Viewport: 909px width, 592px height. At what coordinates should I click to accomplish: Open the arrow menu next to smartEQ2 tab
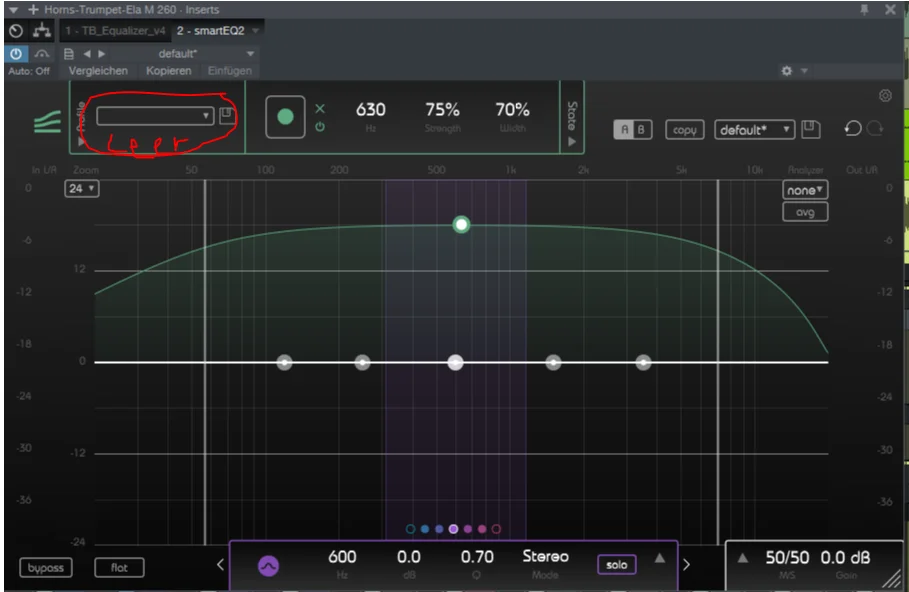pos(256,30)
